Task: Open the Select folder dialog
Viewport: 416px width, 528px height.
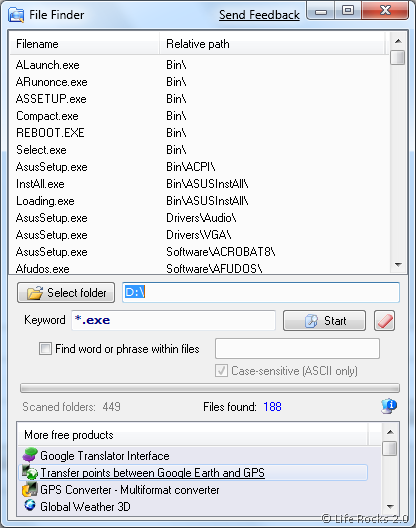Action: tap(66, 293)
